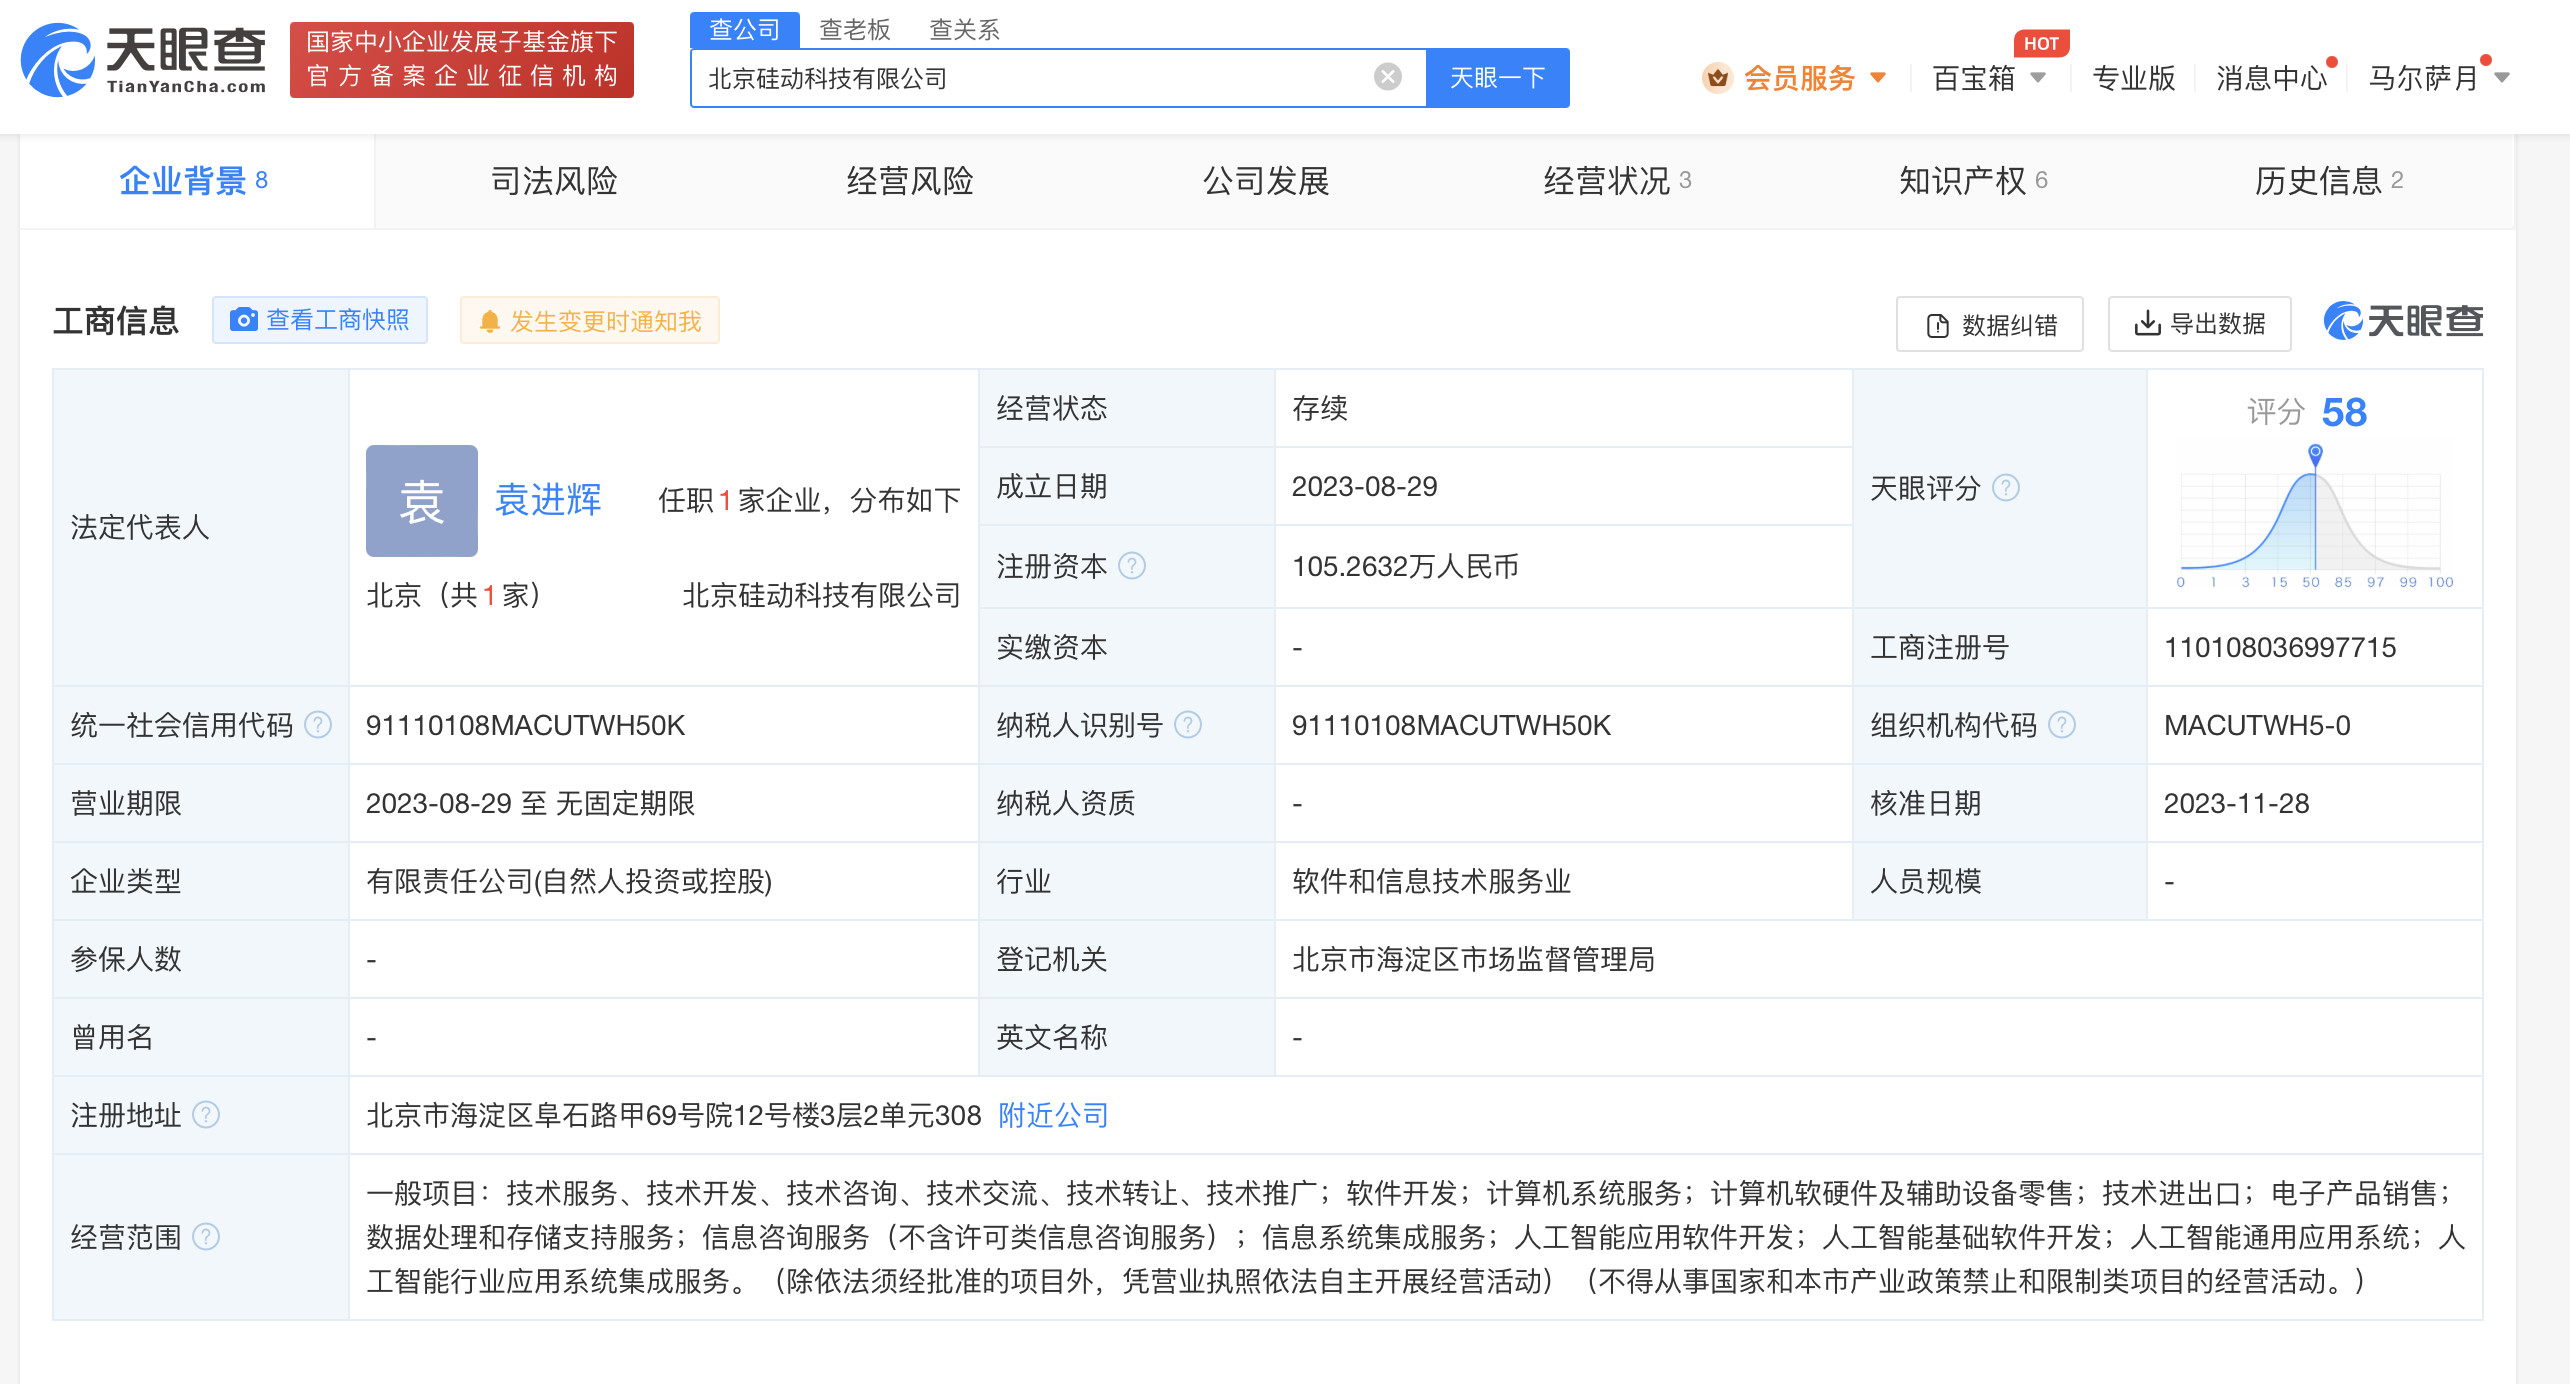
Task: Click the 附近公司 link
Action: (1051, 1115)
